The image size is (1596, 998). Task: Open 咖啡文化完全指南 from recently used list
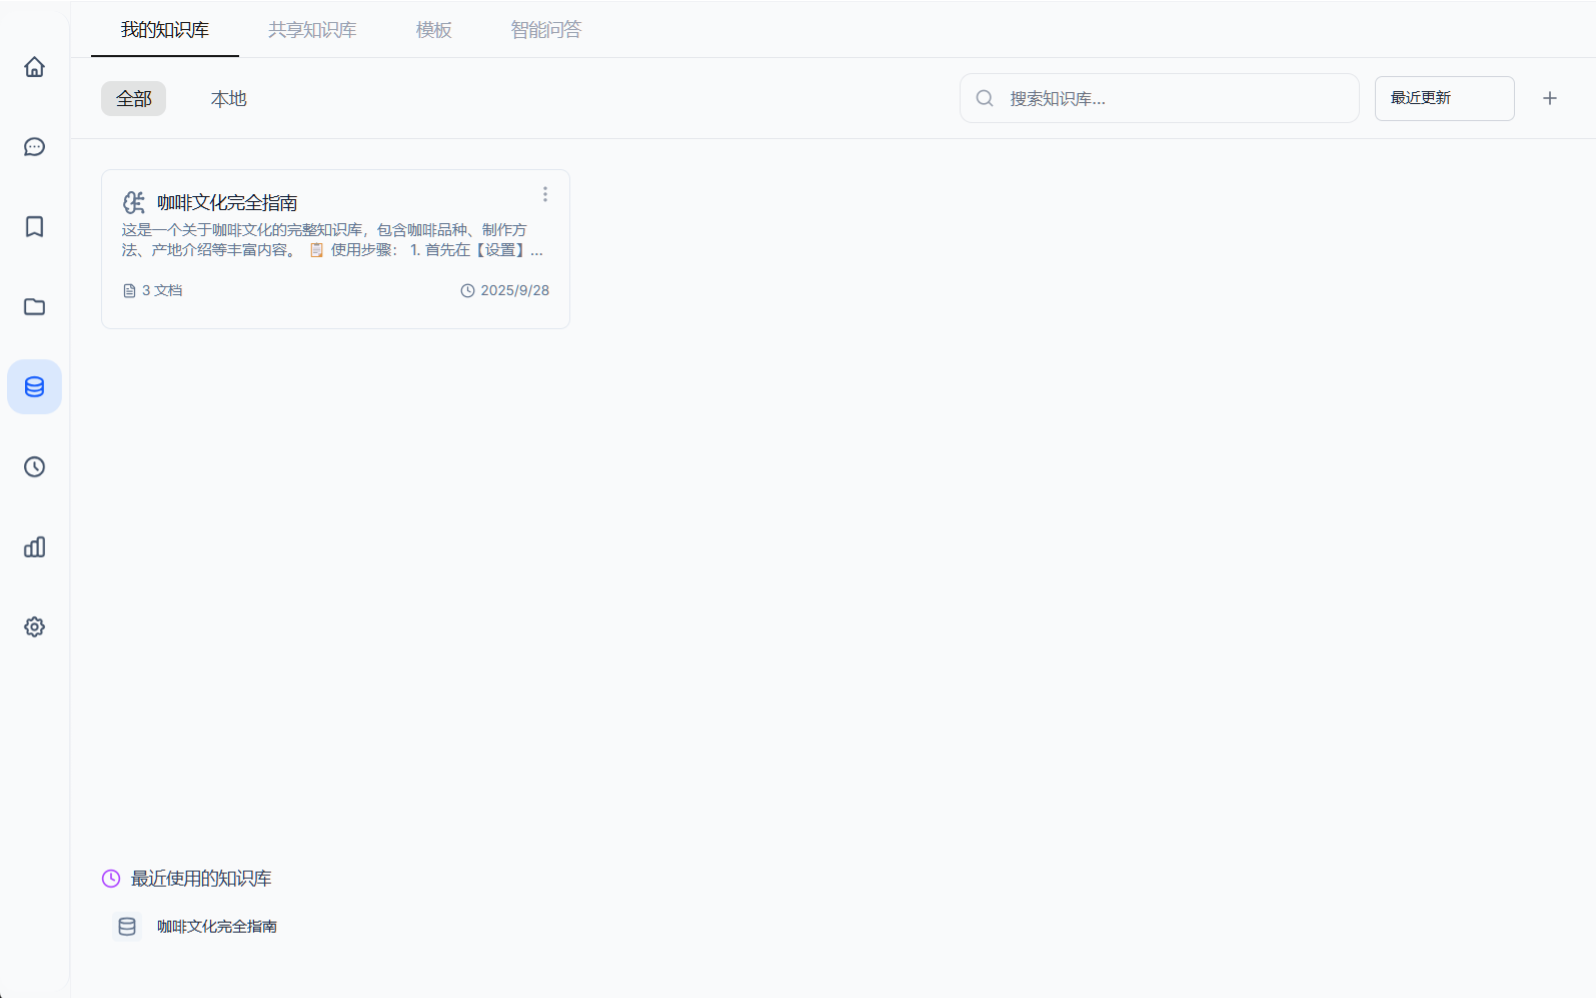click(216, 927)
